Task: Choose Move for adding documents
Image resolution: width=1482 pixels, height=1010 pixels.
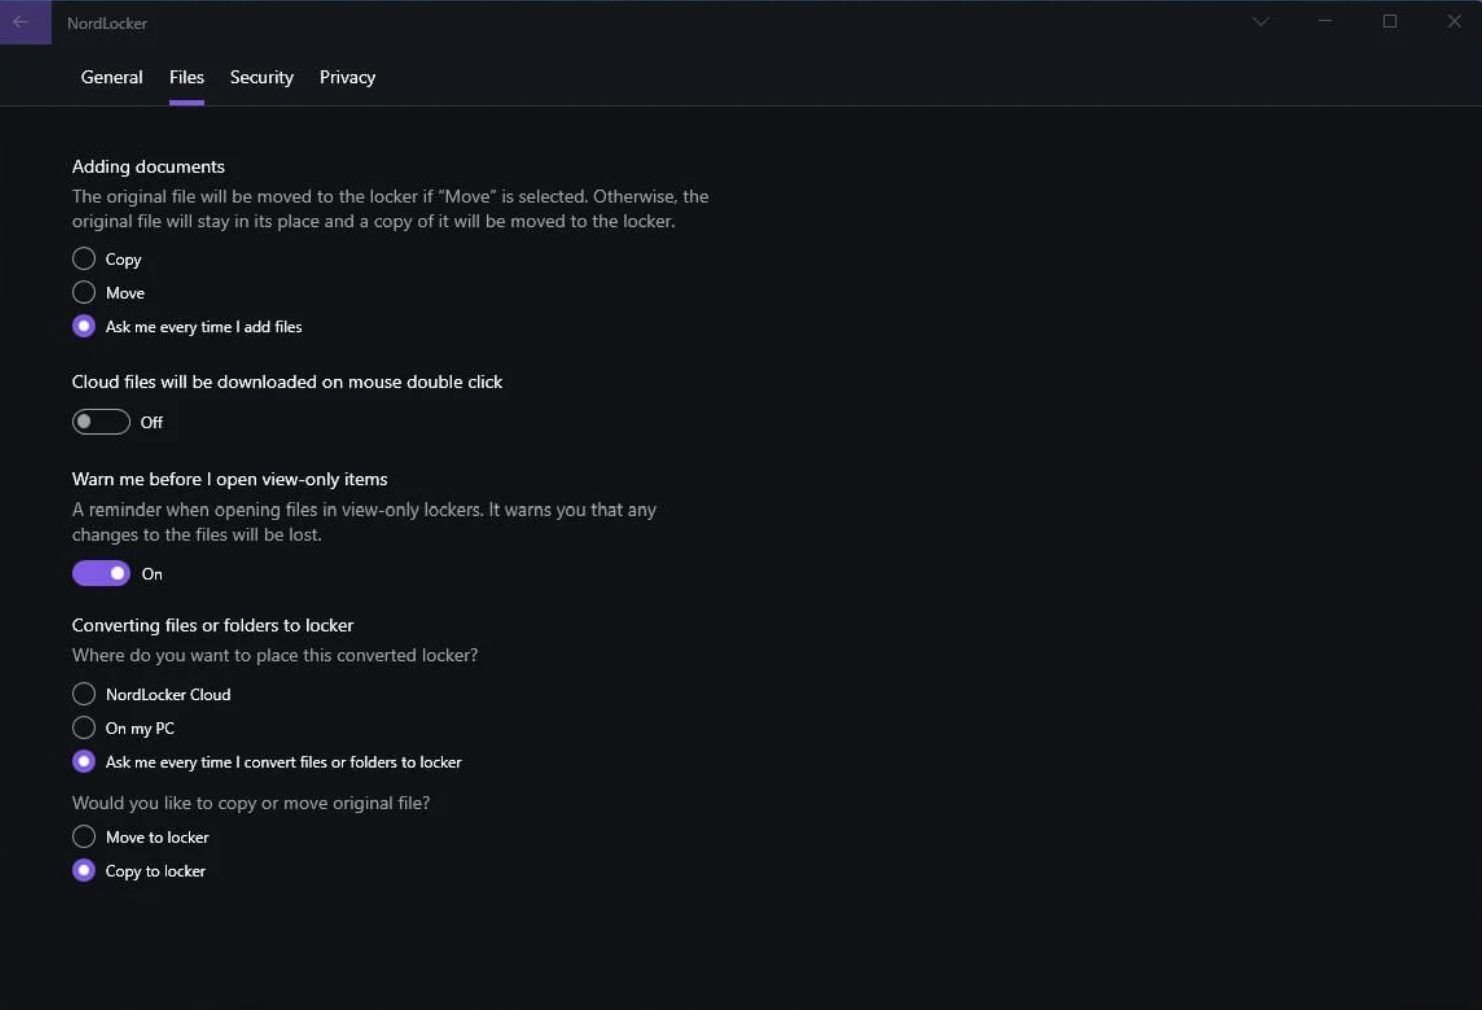Action: pos(84,292)
